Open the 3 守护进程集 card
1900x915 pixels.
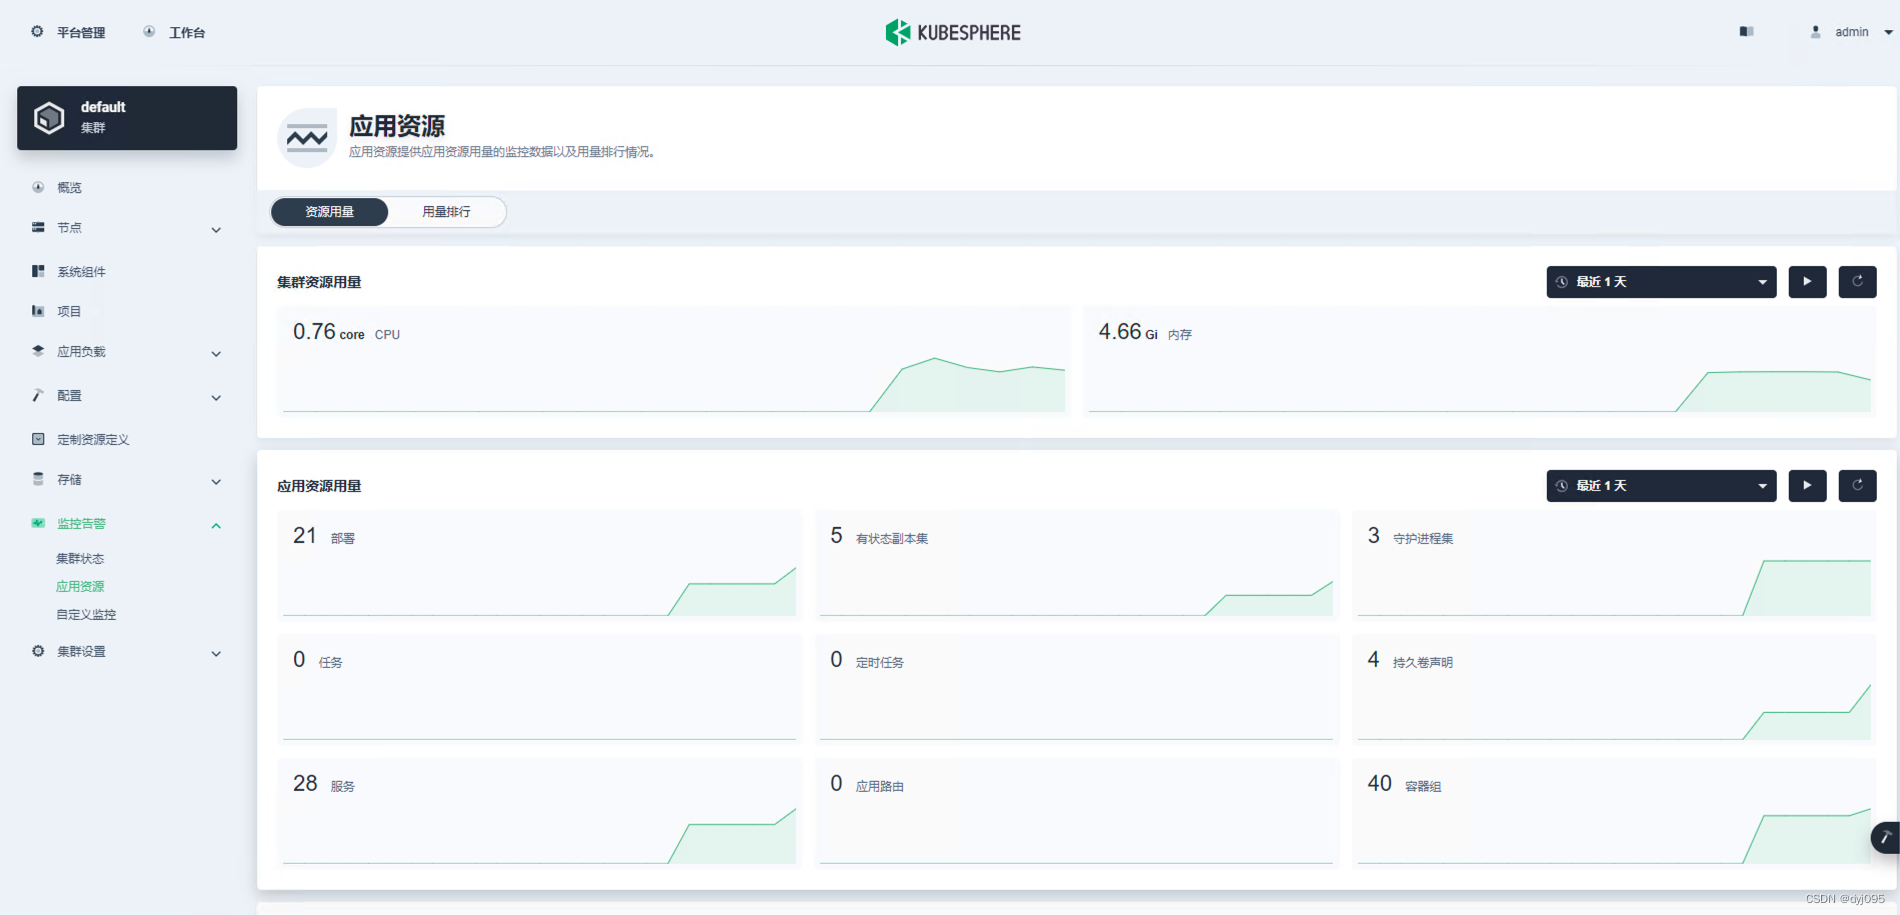coord(1614,565)
